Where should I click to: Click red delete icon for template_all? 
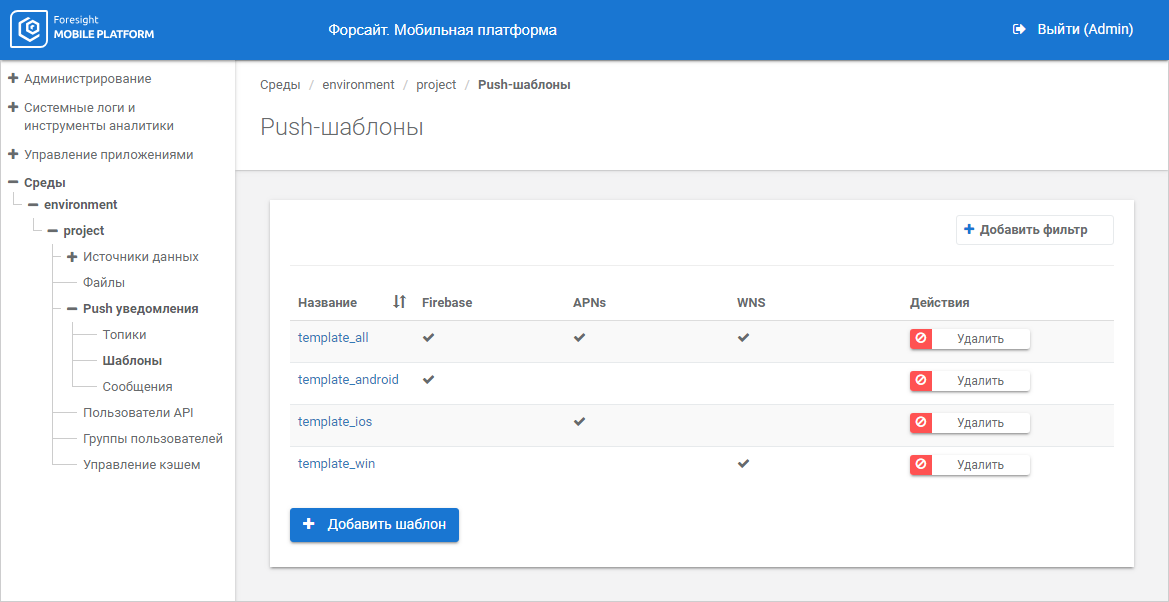tap(920, 339)
